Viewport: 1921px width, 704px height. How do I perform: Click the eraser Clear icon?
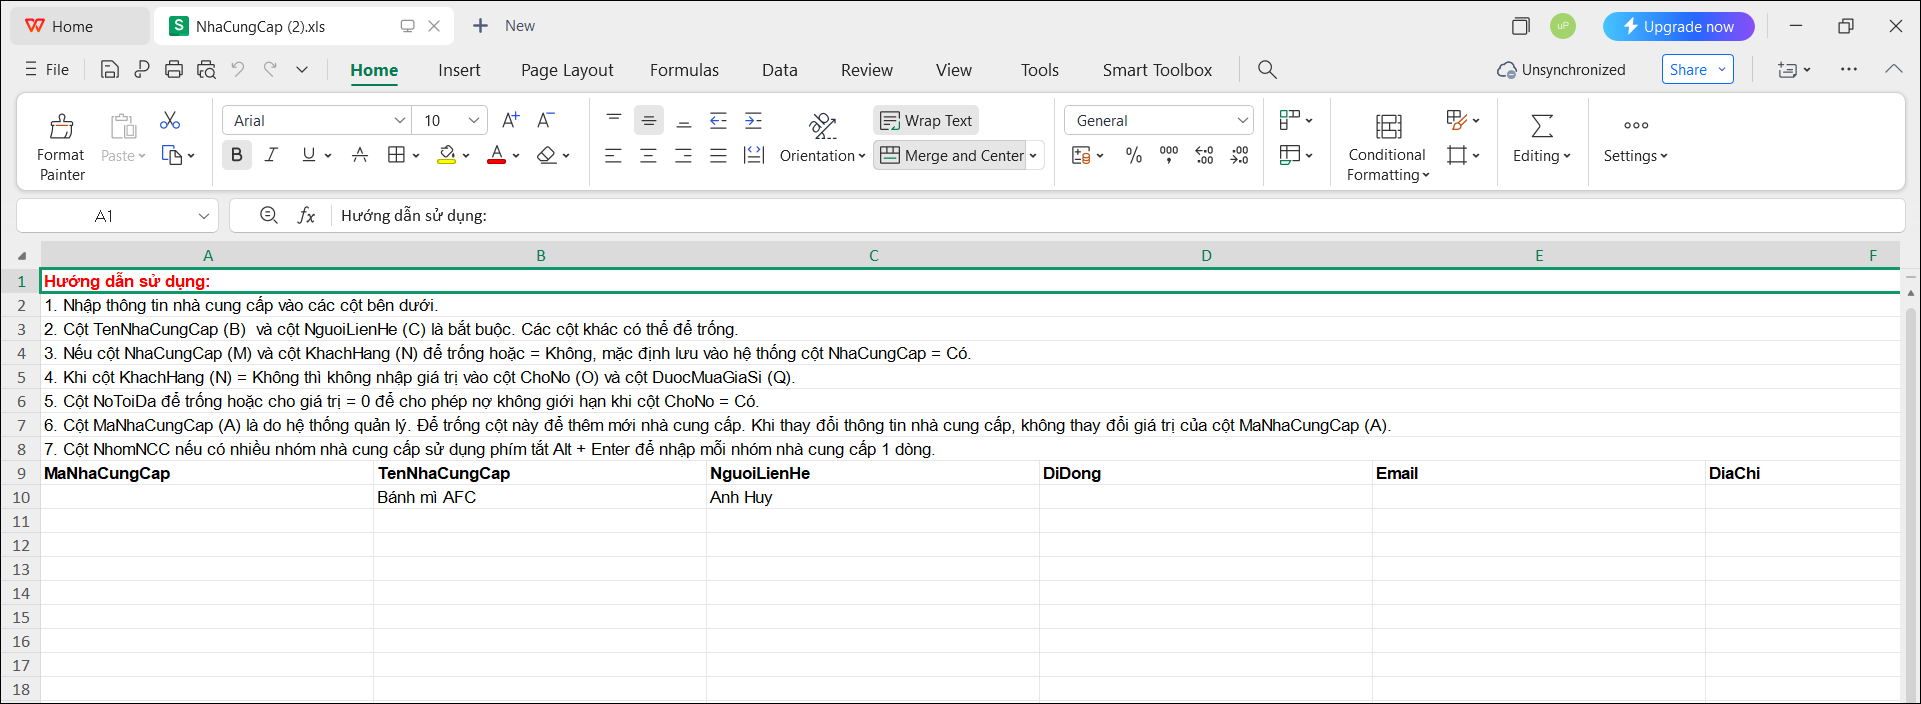point(546,155)
